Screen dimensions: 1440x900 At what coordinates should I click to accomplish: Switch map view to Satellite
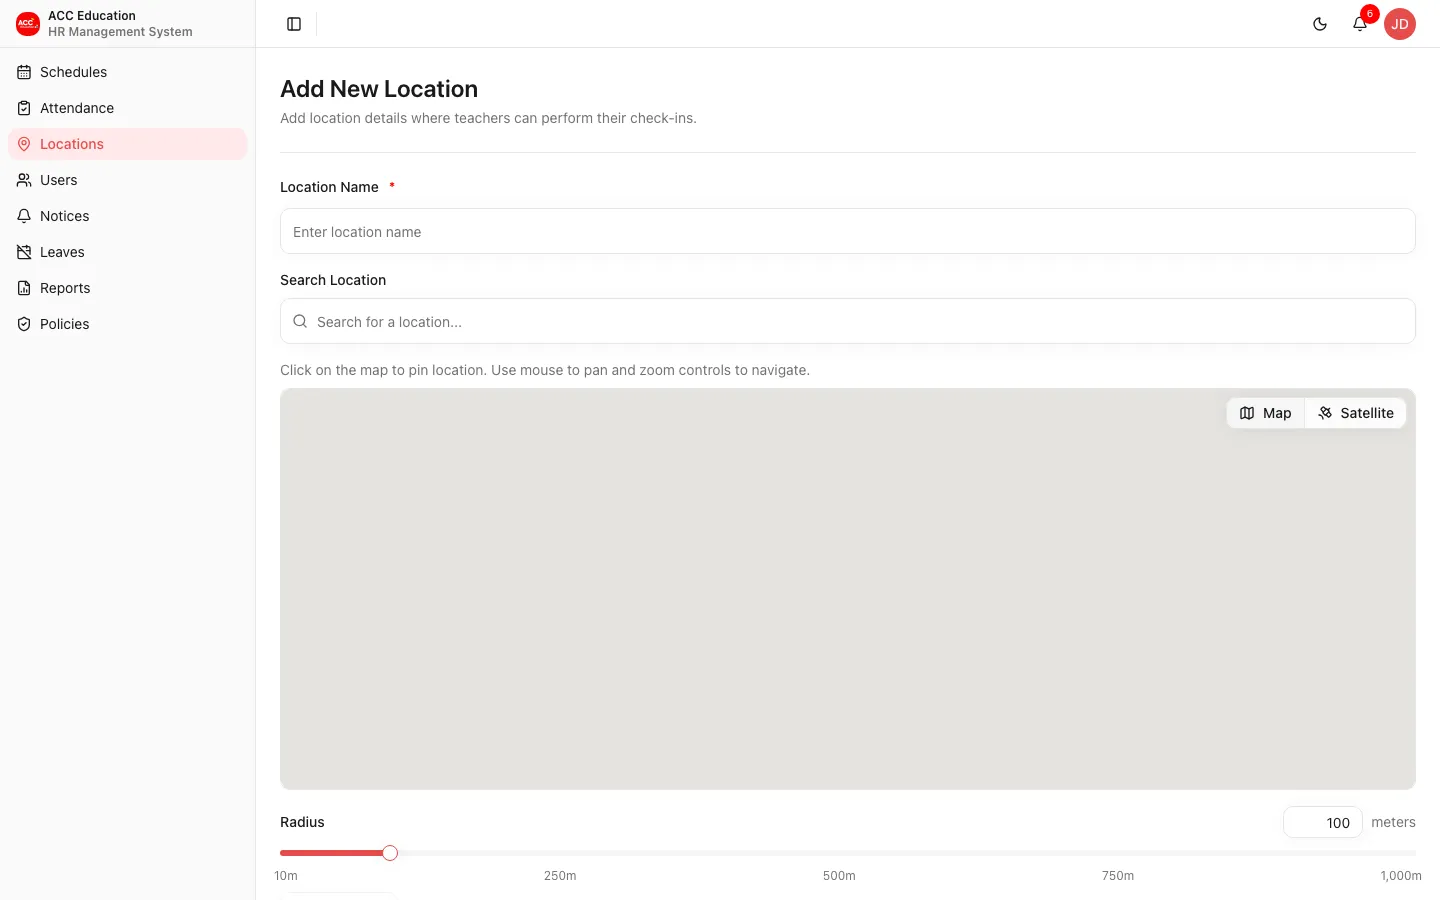point(1355,413)
